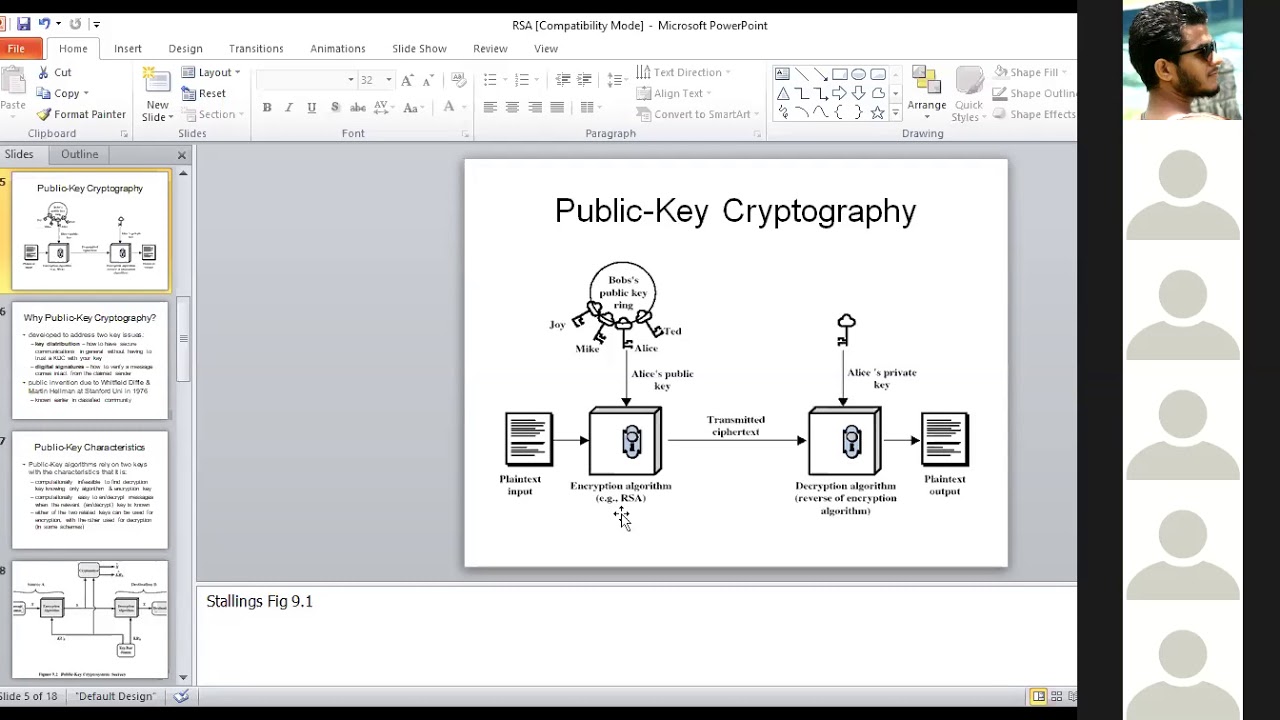Toggle Underline formatting
This screenshot has width=1280, height=720.
click(x=312, y=107)
